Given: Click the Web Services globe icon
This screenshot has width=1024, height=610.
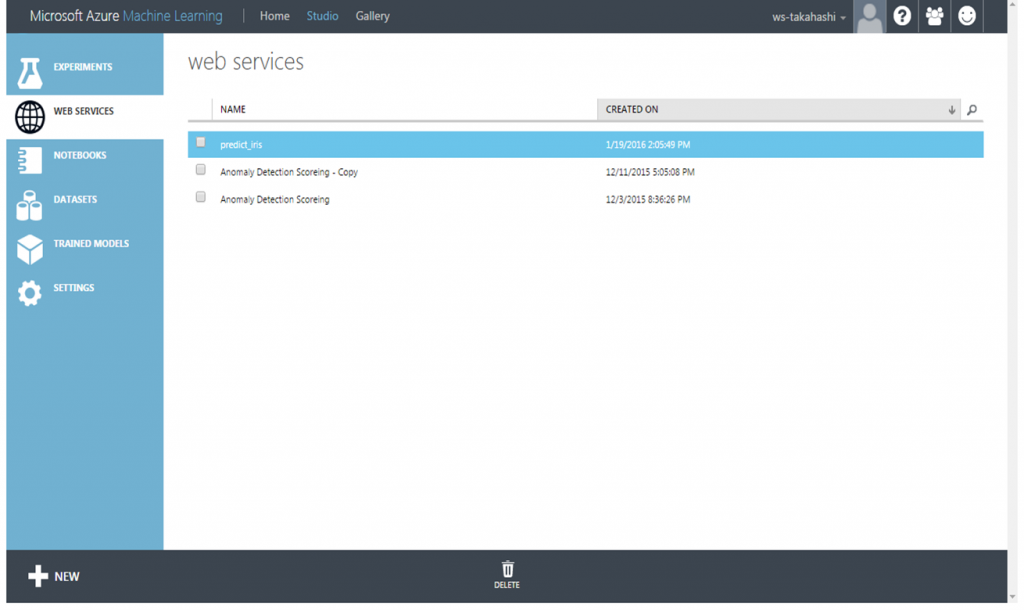Looking at the screenshot, I should [x=30, y=117].
